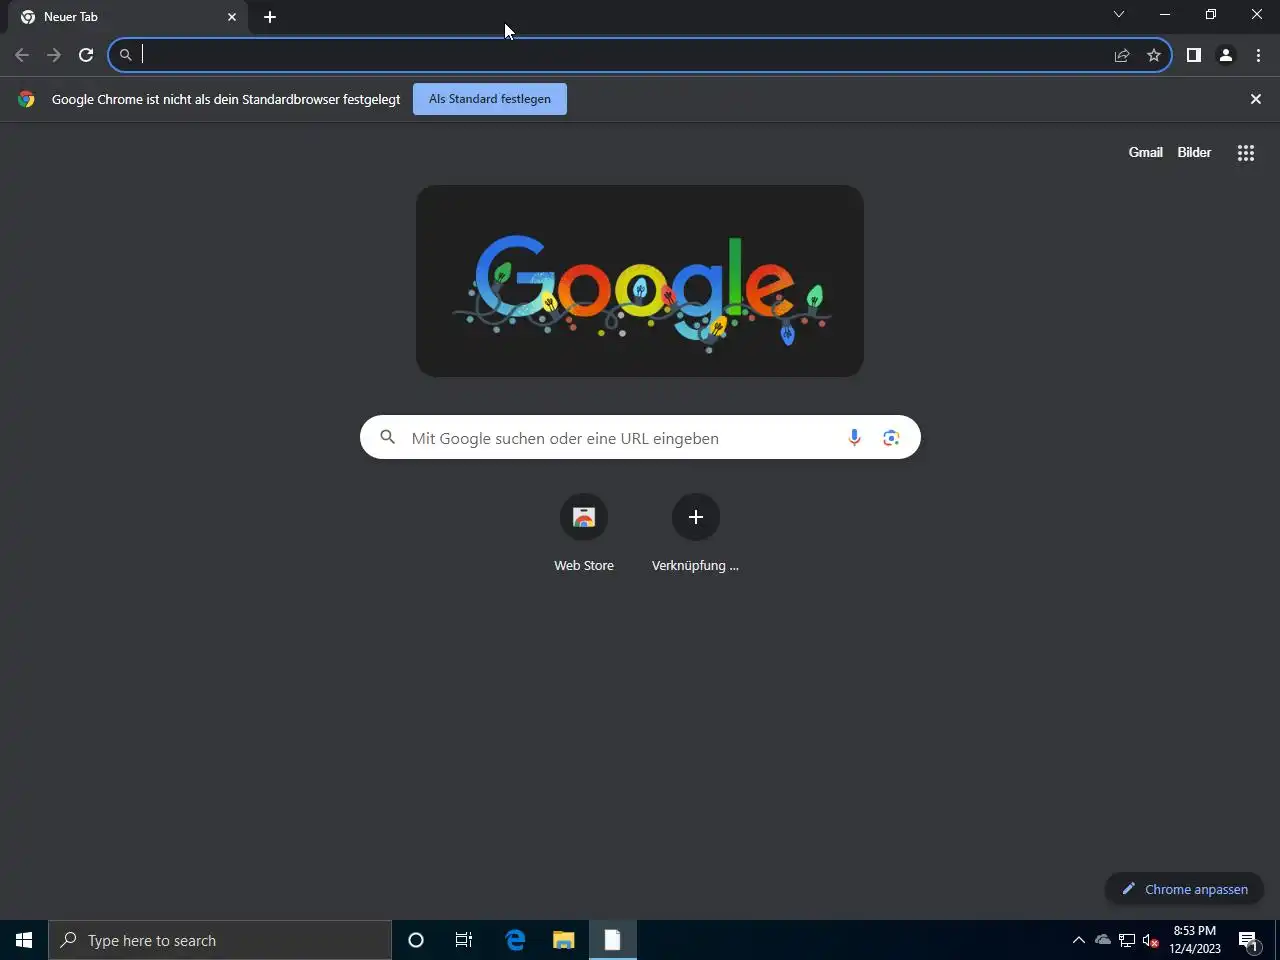This screenshot has height=960, width=1280.
Task: Go forward using the forward arrow
Action: 54,55
